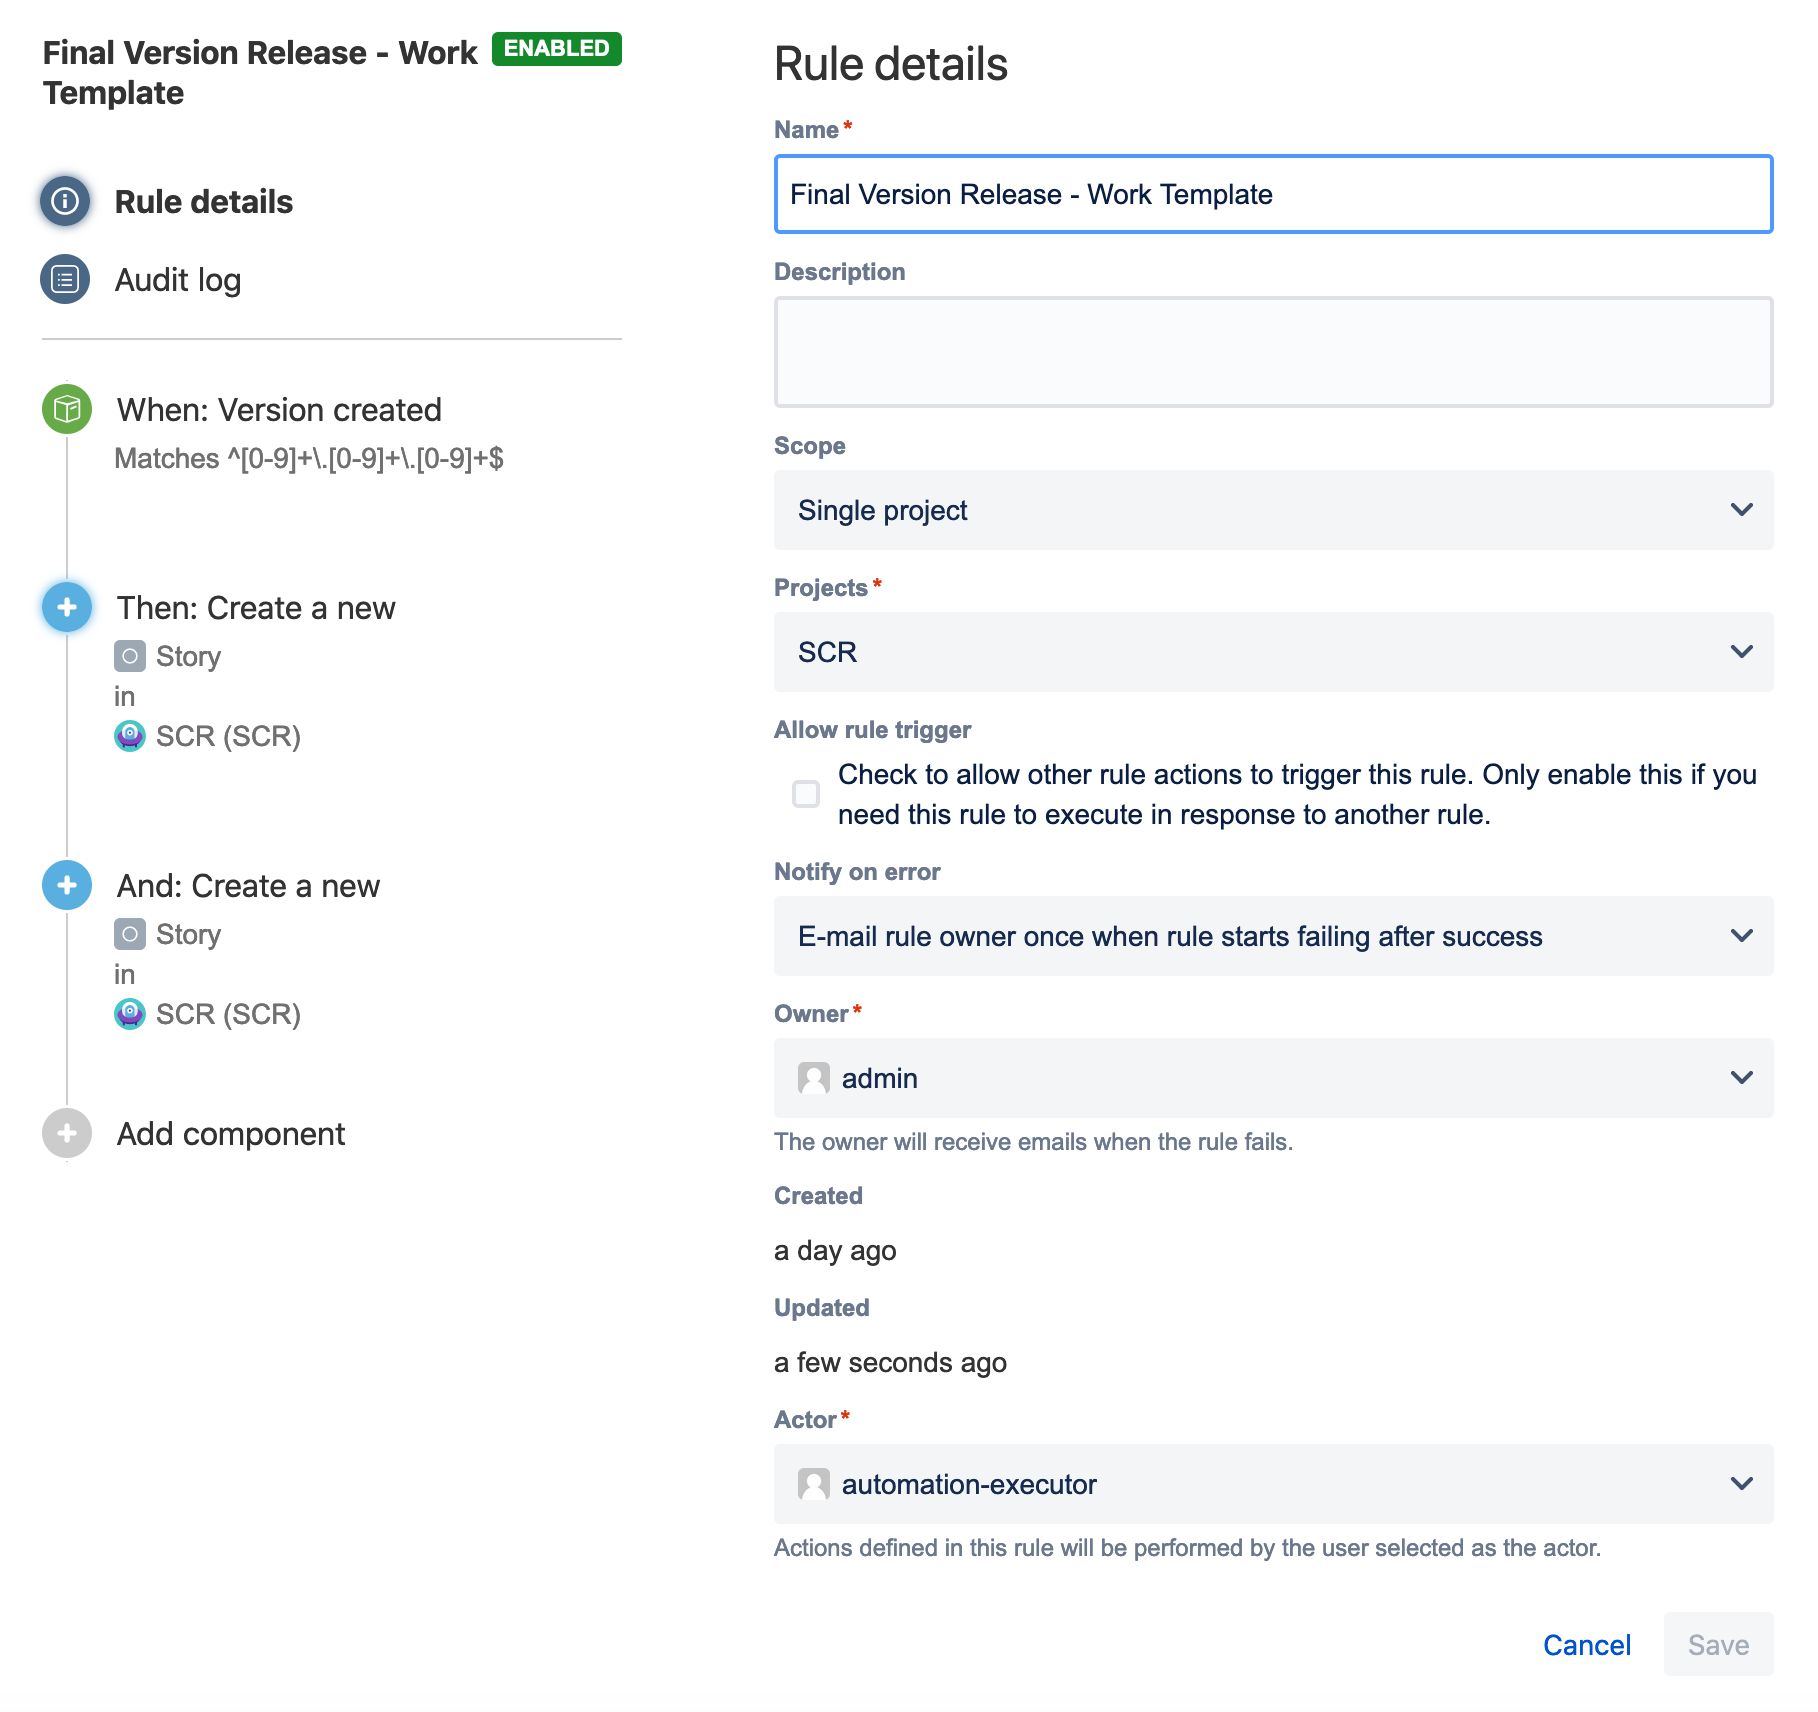
Task: Click the And: Create a new action icon
Action: click(x=67, y=885)
